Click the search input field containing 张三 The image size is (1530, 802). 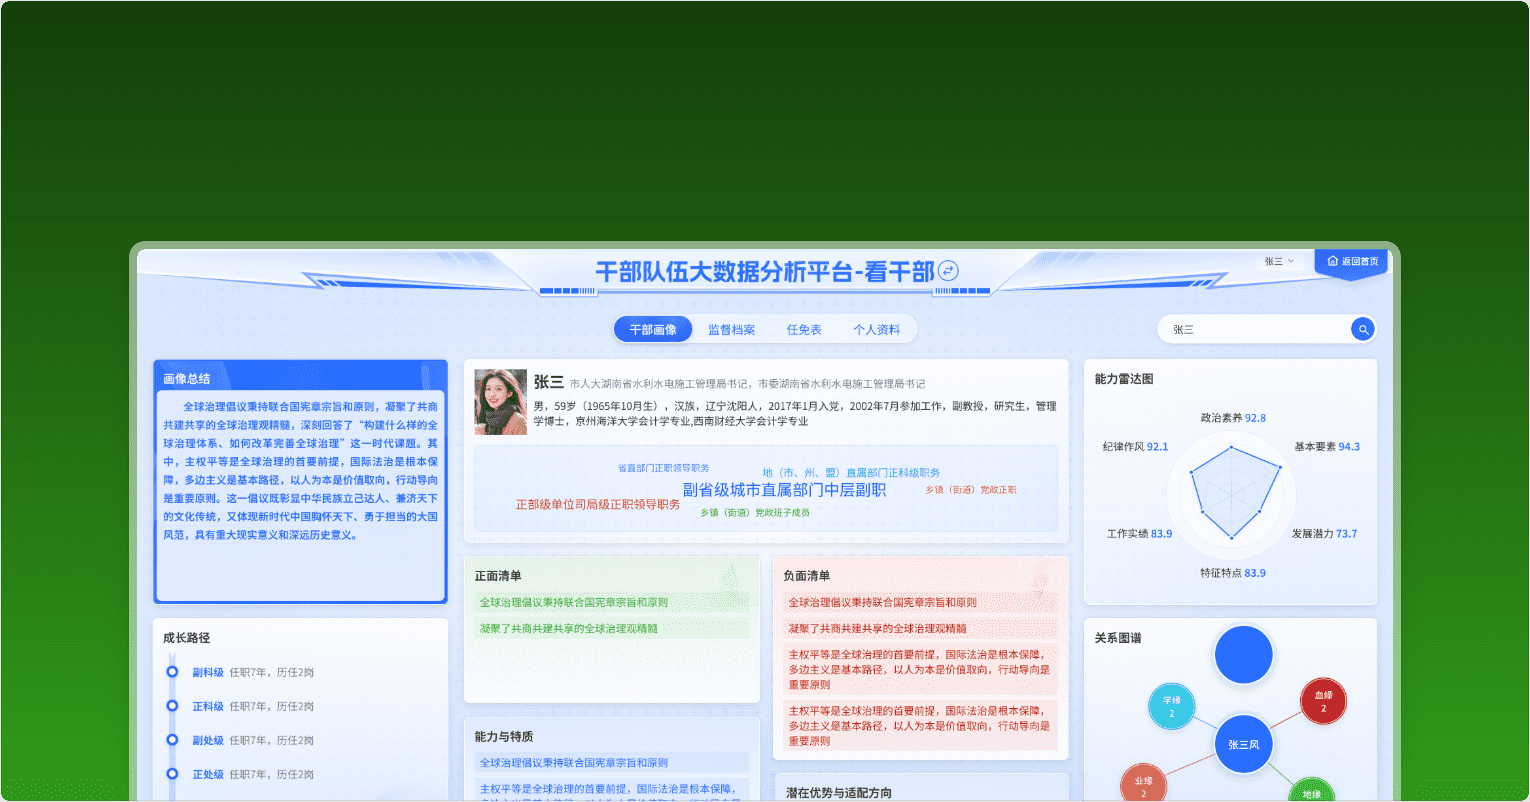[x=1255, y=329]
